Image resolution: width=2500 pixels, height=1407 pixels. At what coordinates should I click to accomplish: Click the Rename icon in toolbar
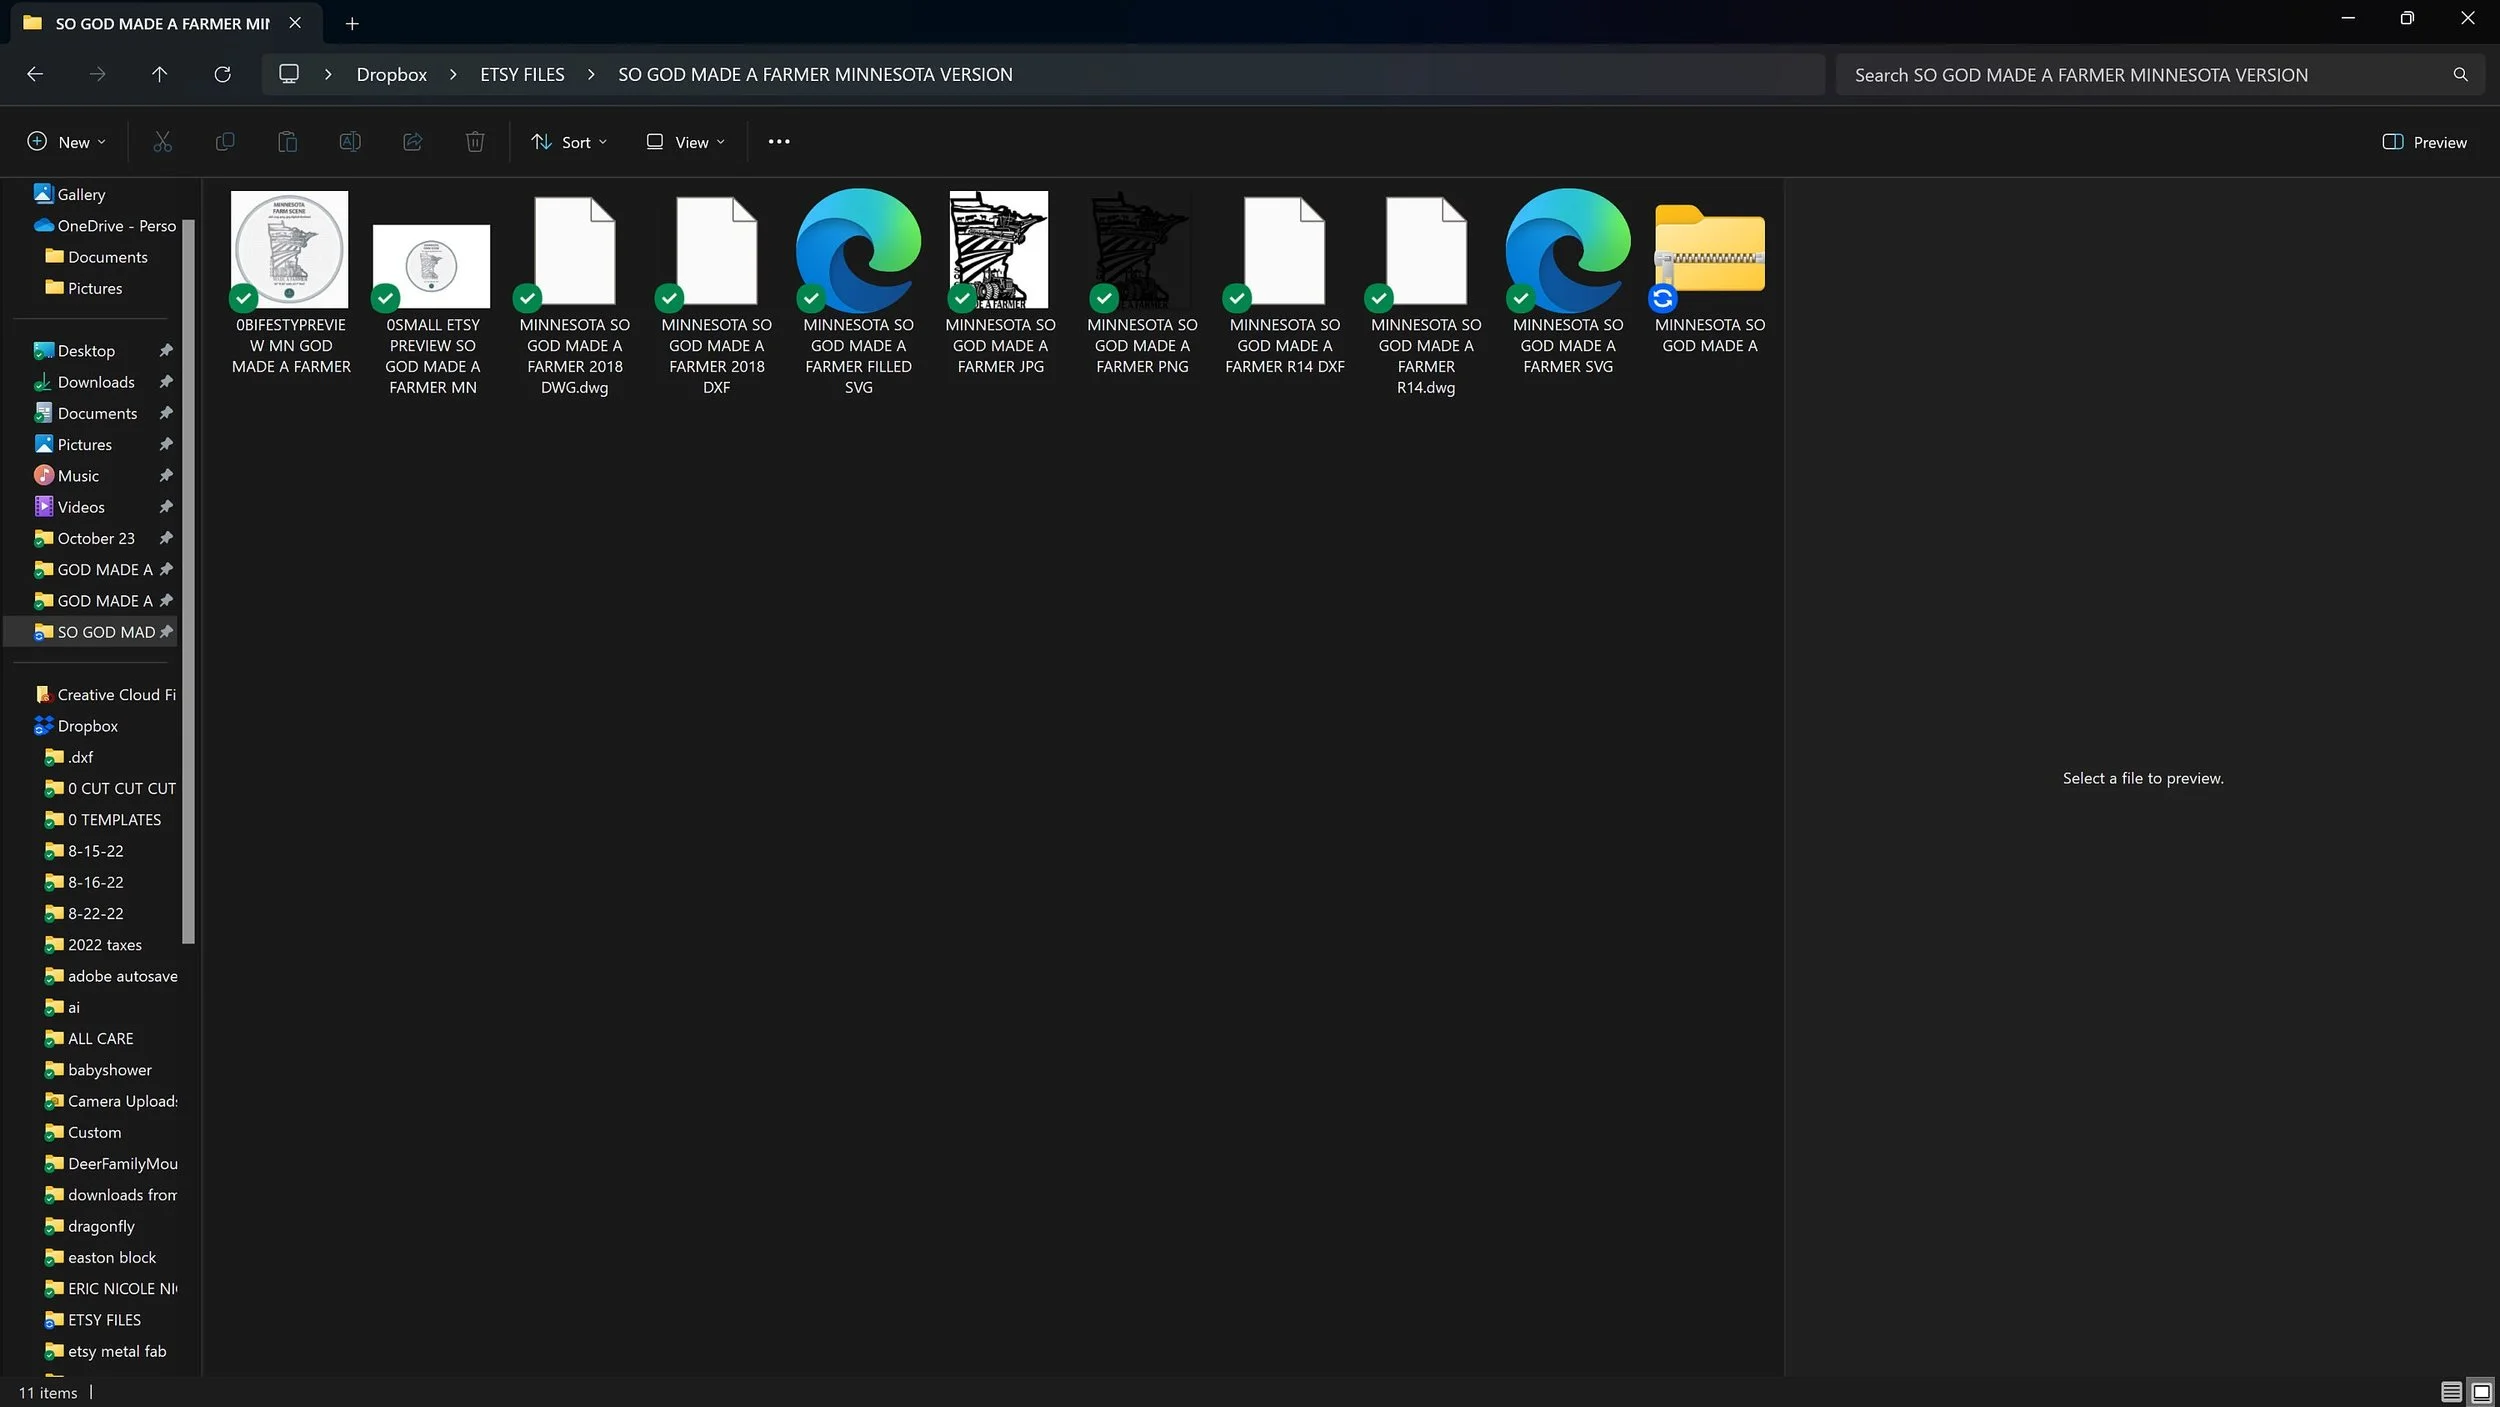pyautogui.click(x=350, y=142)
